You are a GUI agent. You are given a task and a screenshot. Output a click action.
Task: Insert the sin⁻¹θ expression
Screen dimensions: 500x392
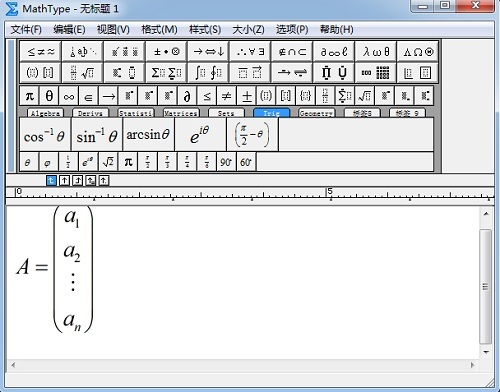click(97, 135)
